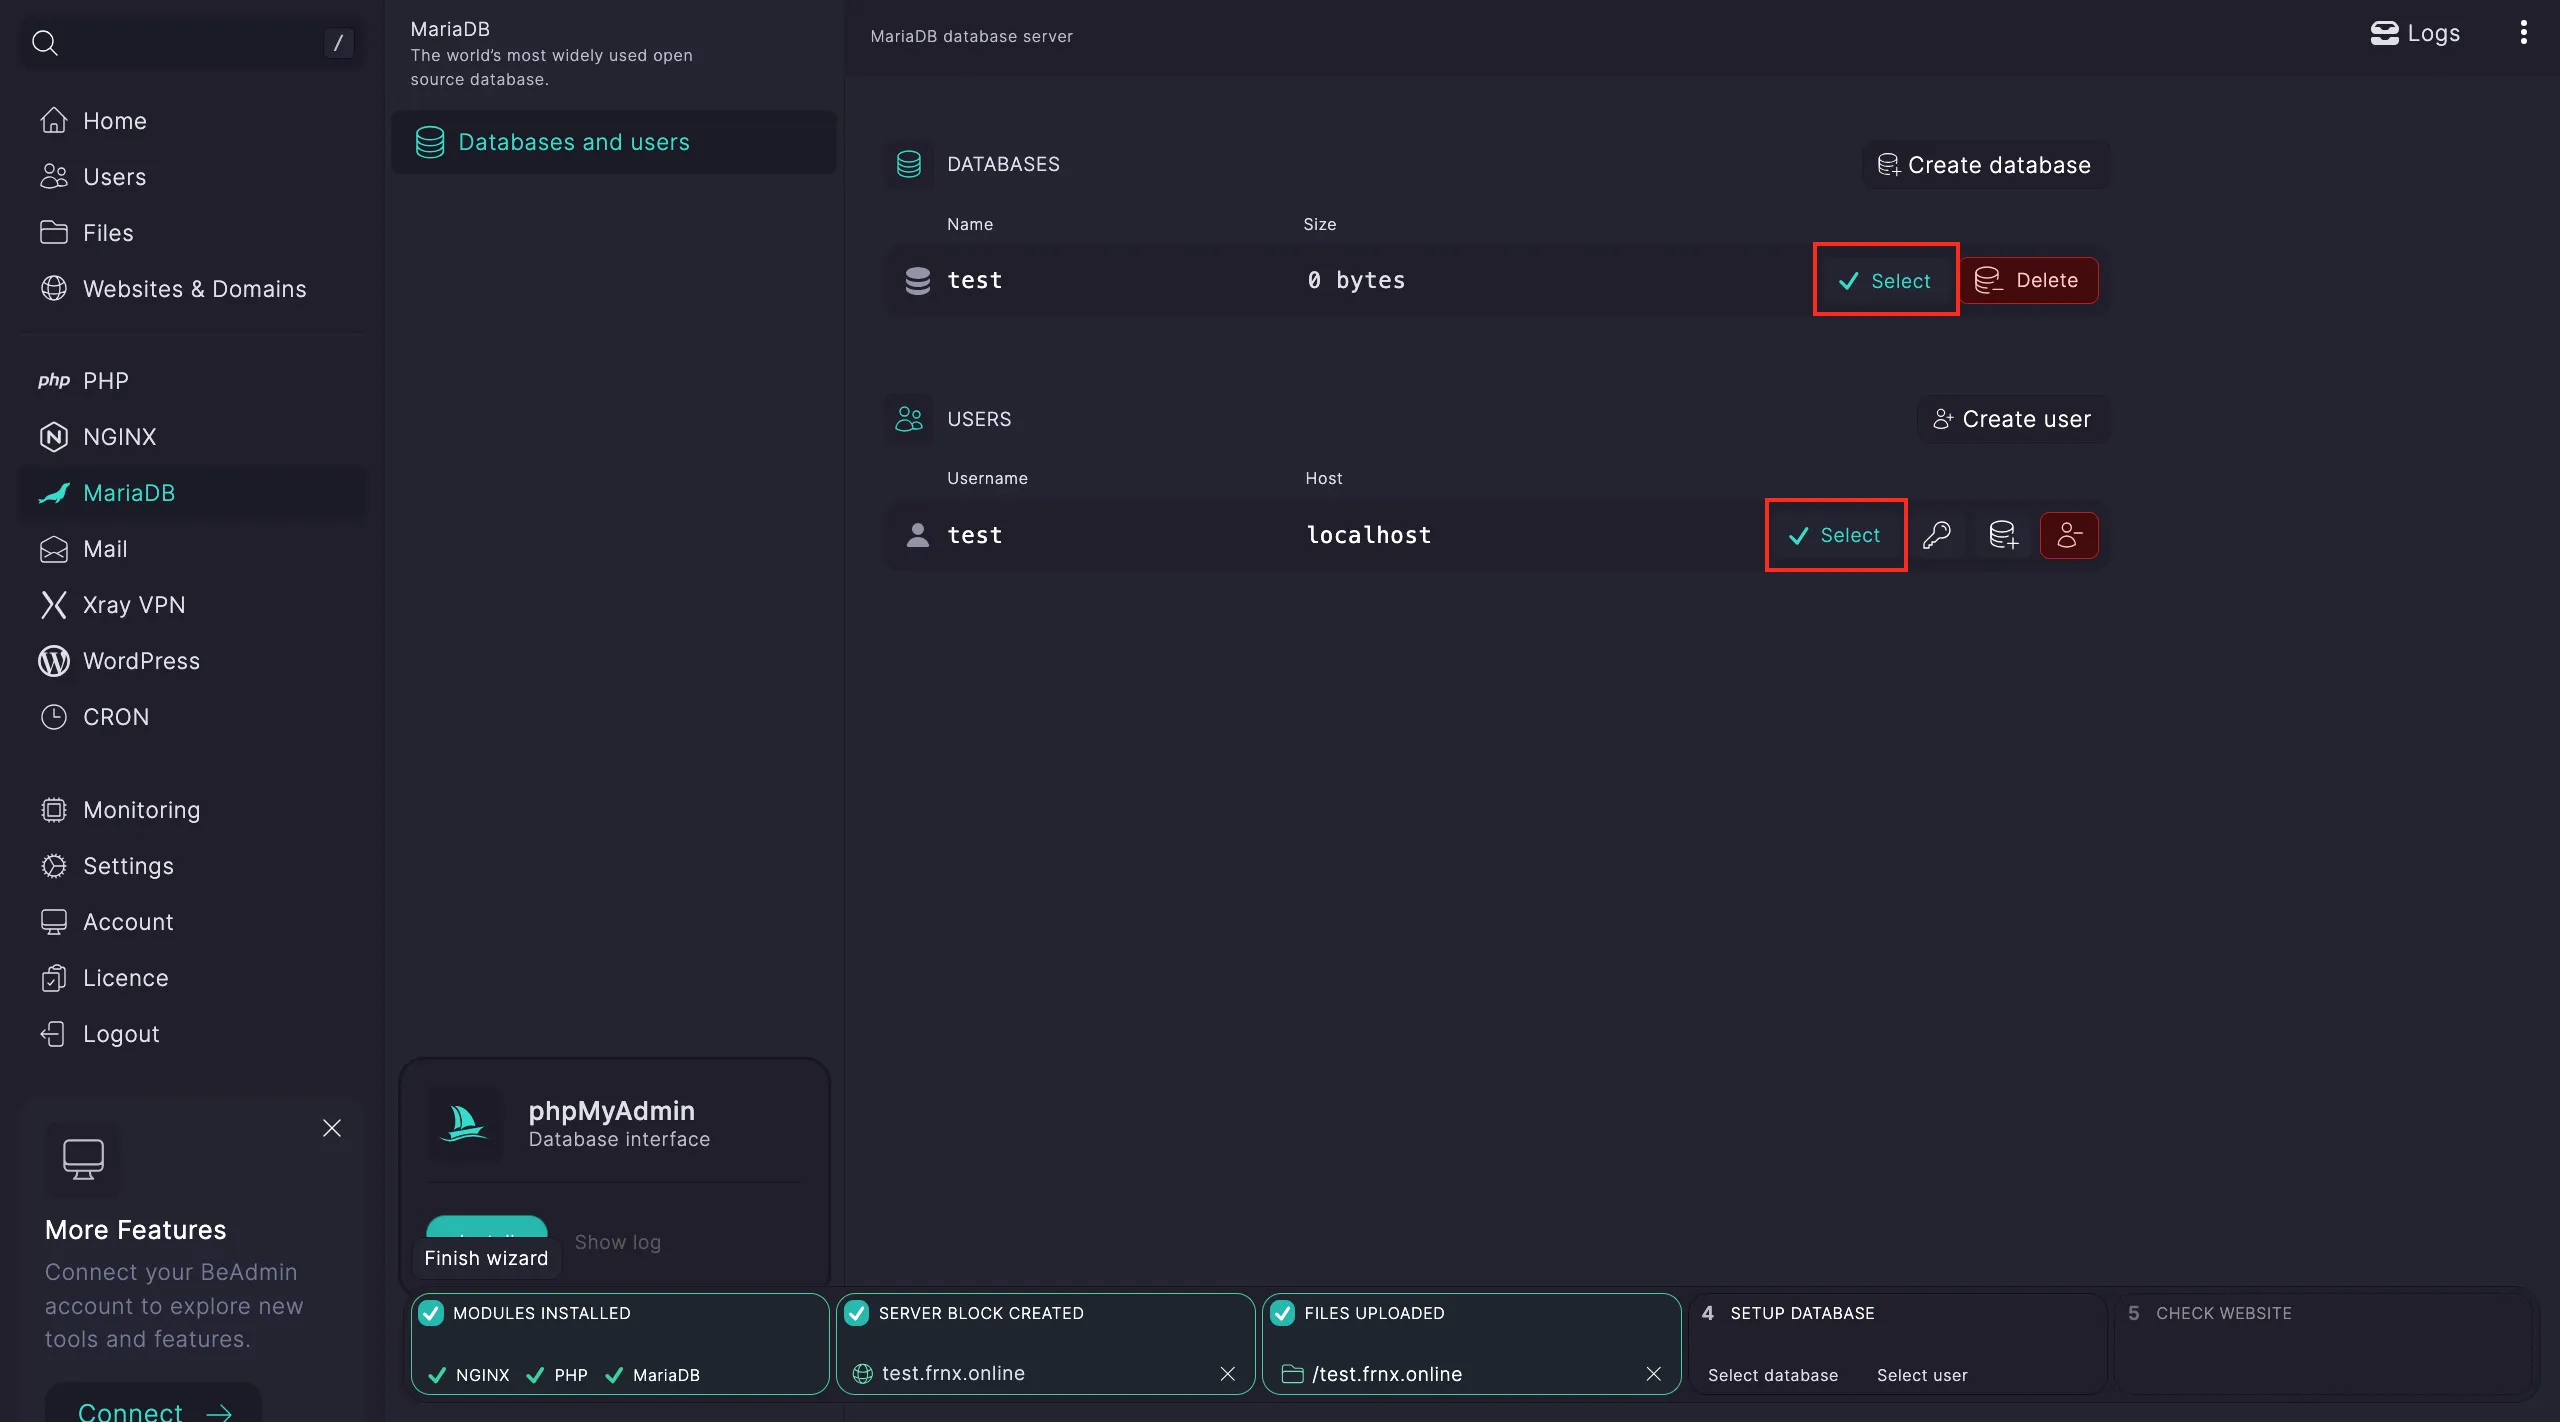Click the folder icon beside /test.frnx.online

pos(1292,1374)
